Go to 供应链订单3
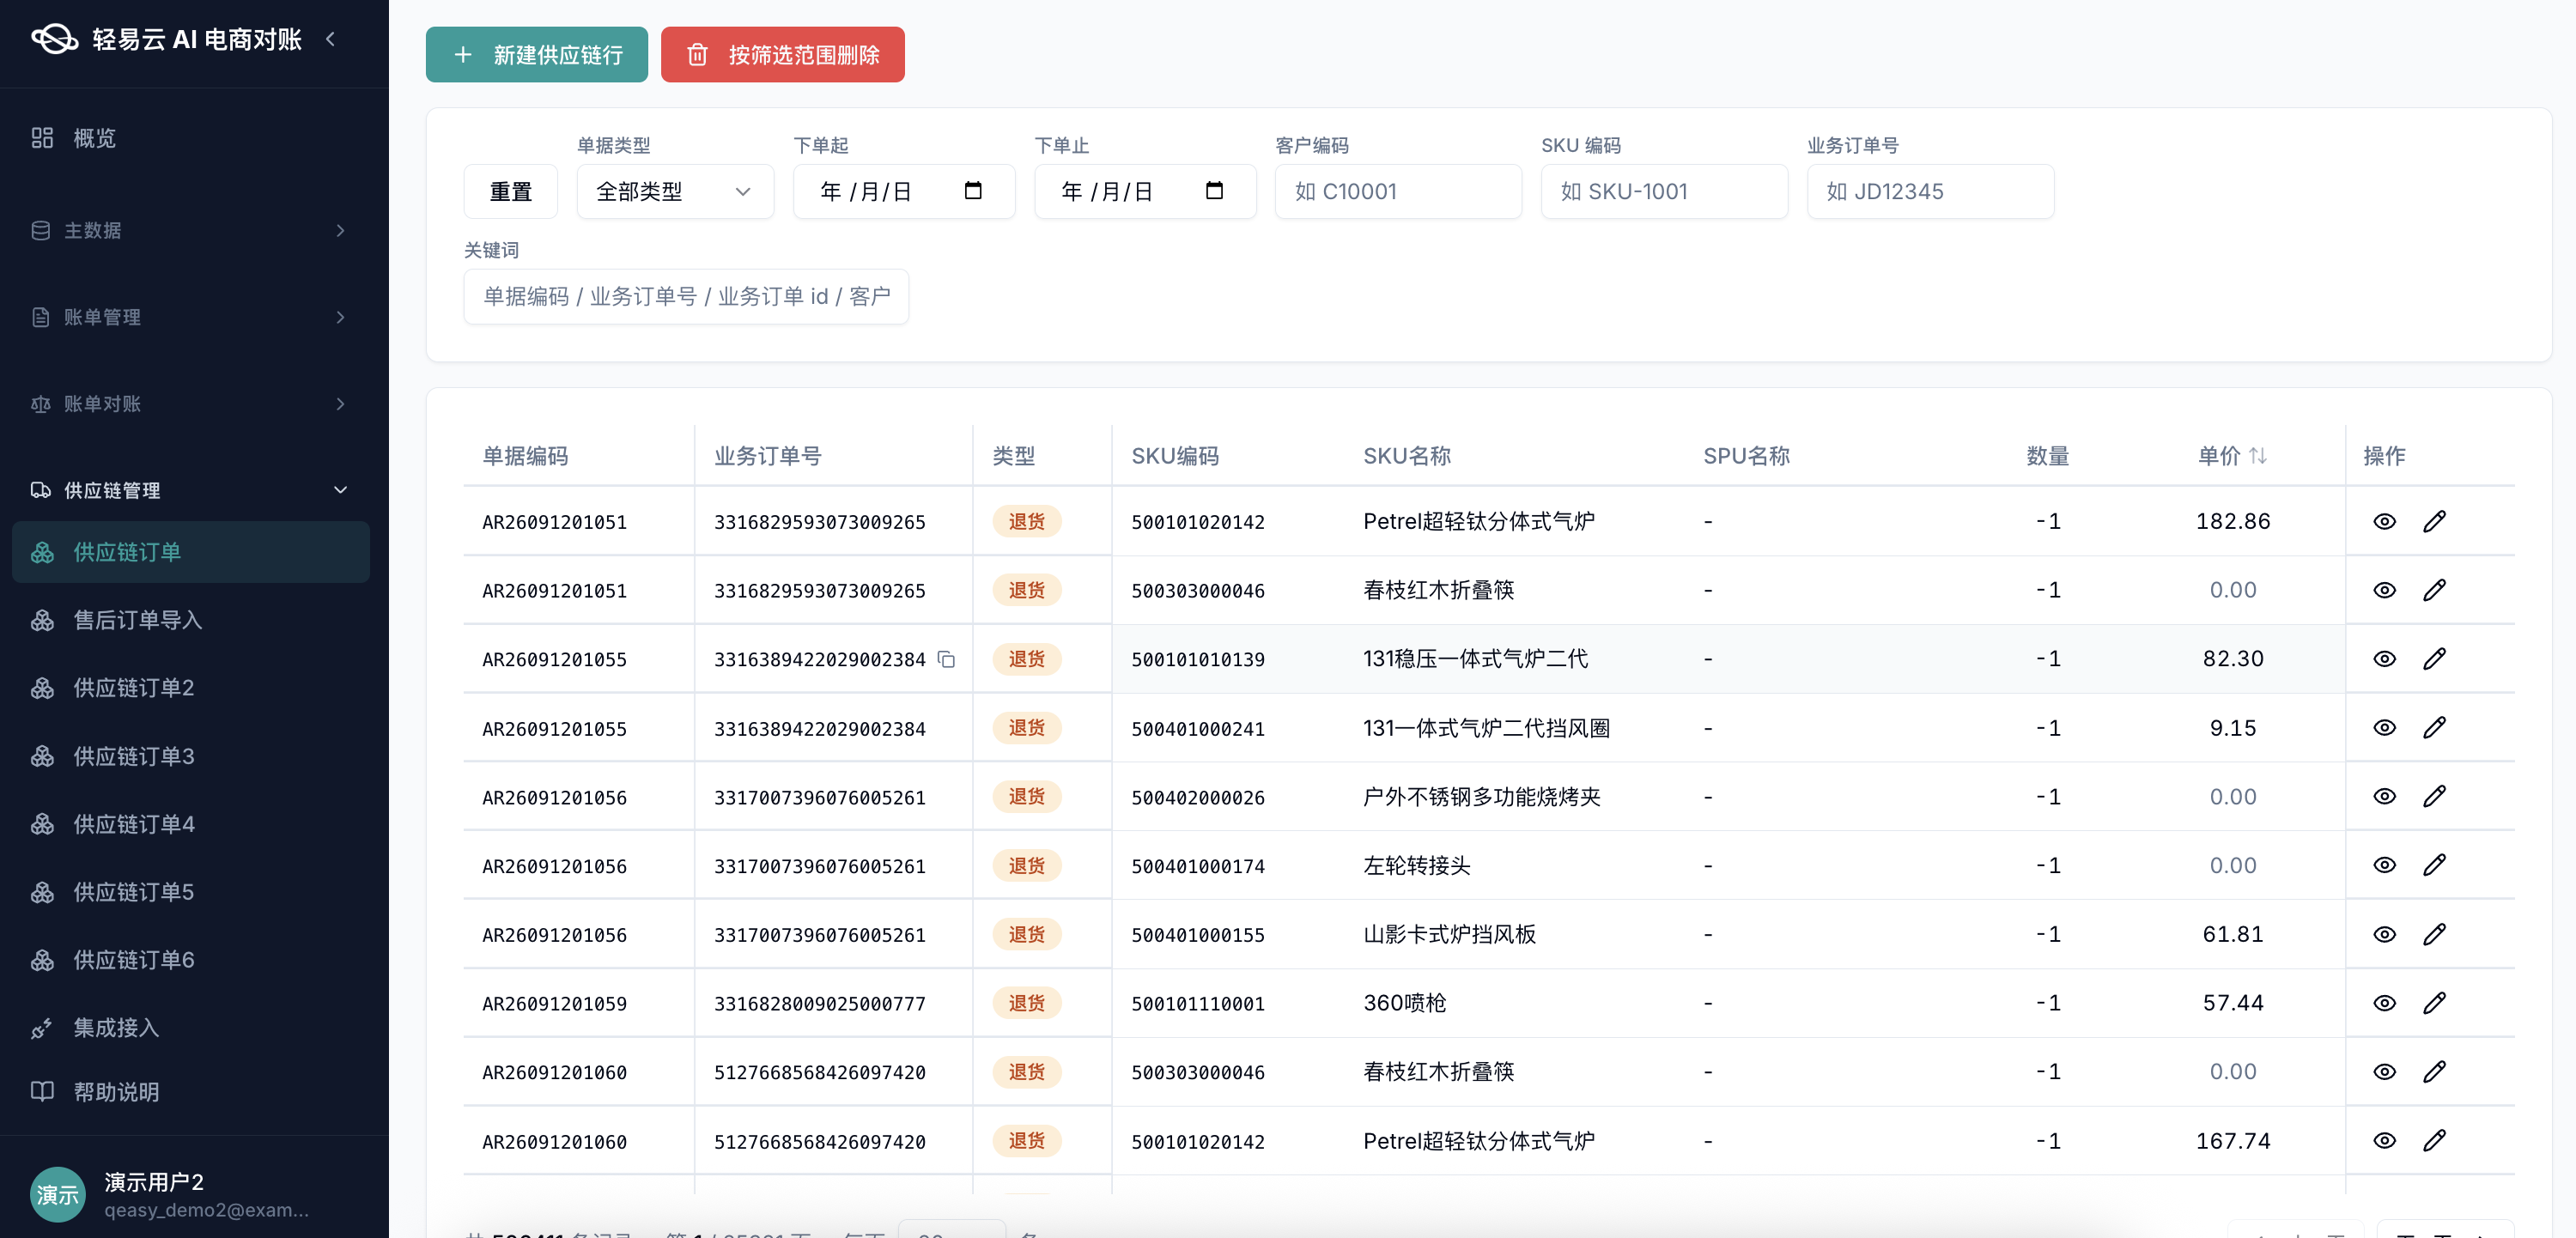 coord(190,756)
